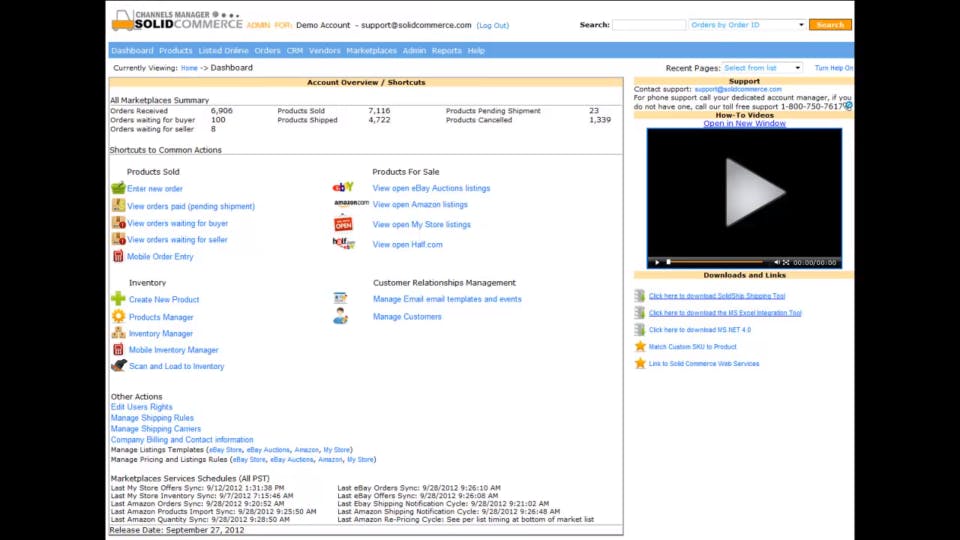Open View orders paid (pending shipment) link
Viewport: 960px width, 540px height.
coord(191,207)
